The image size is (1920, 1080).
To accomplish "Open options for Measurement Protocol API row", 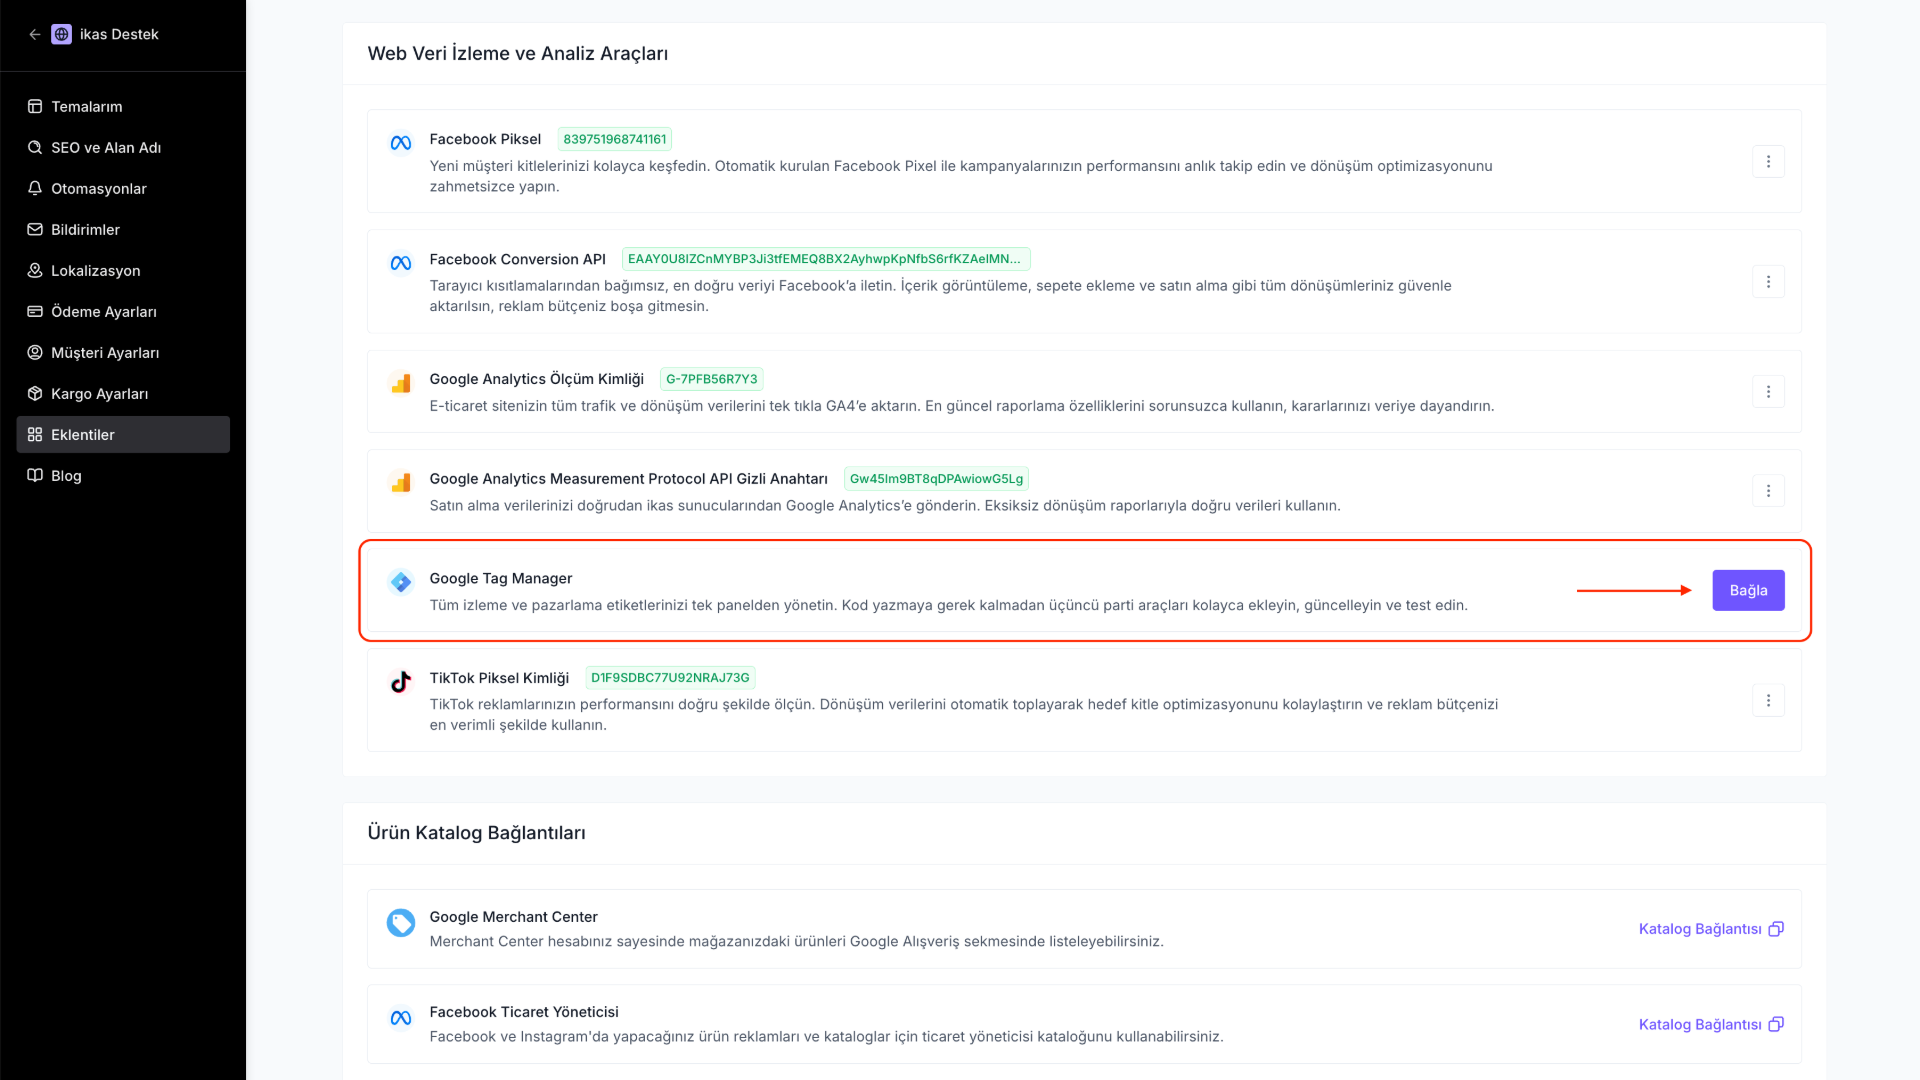I will [x=1768, y=491].
